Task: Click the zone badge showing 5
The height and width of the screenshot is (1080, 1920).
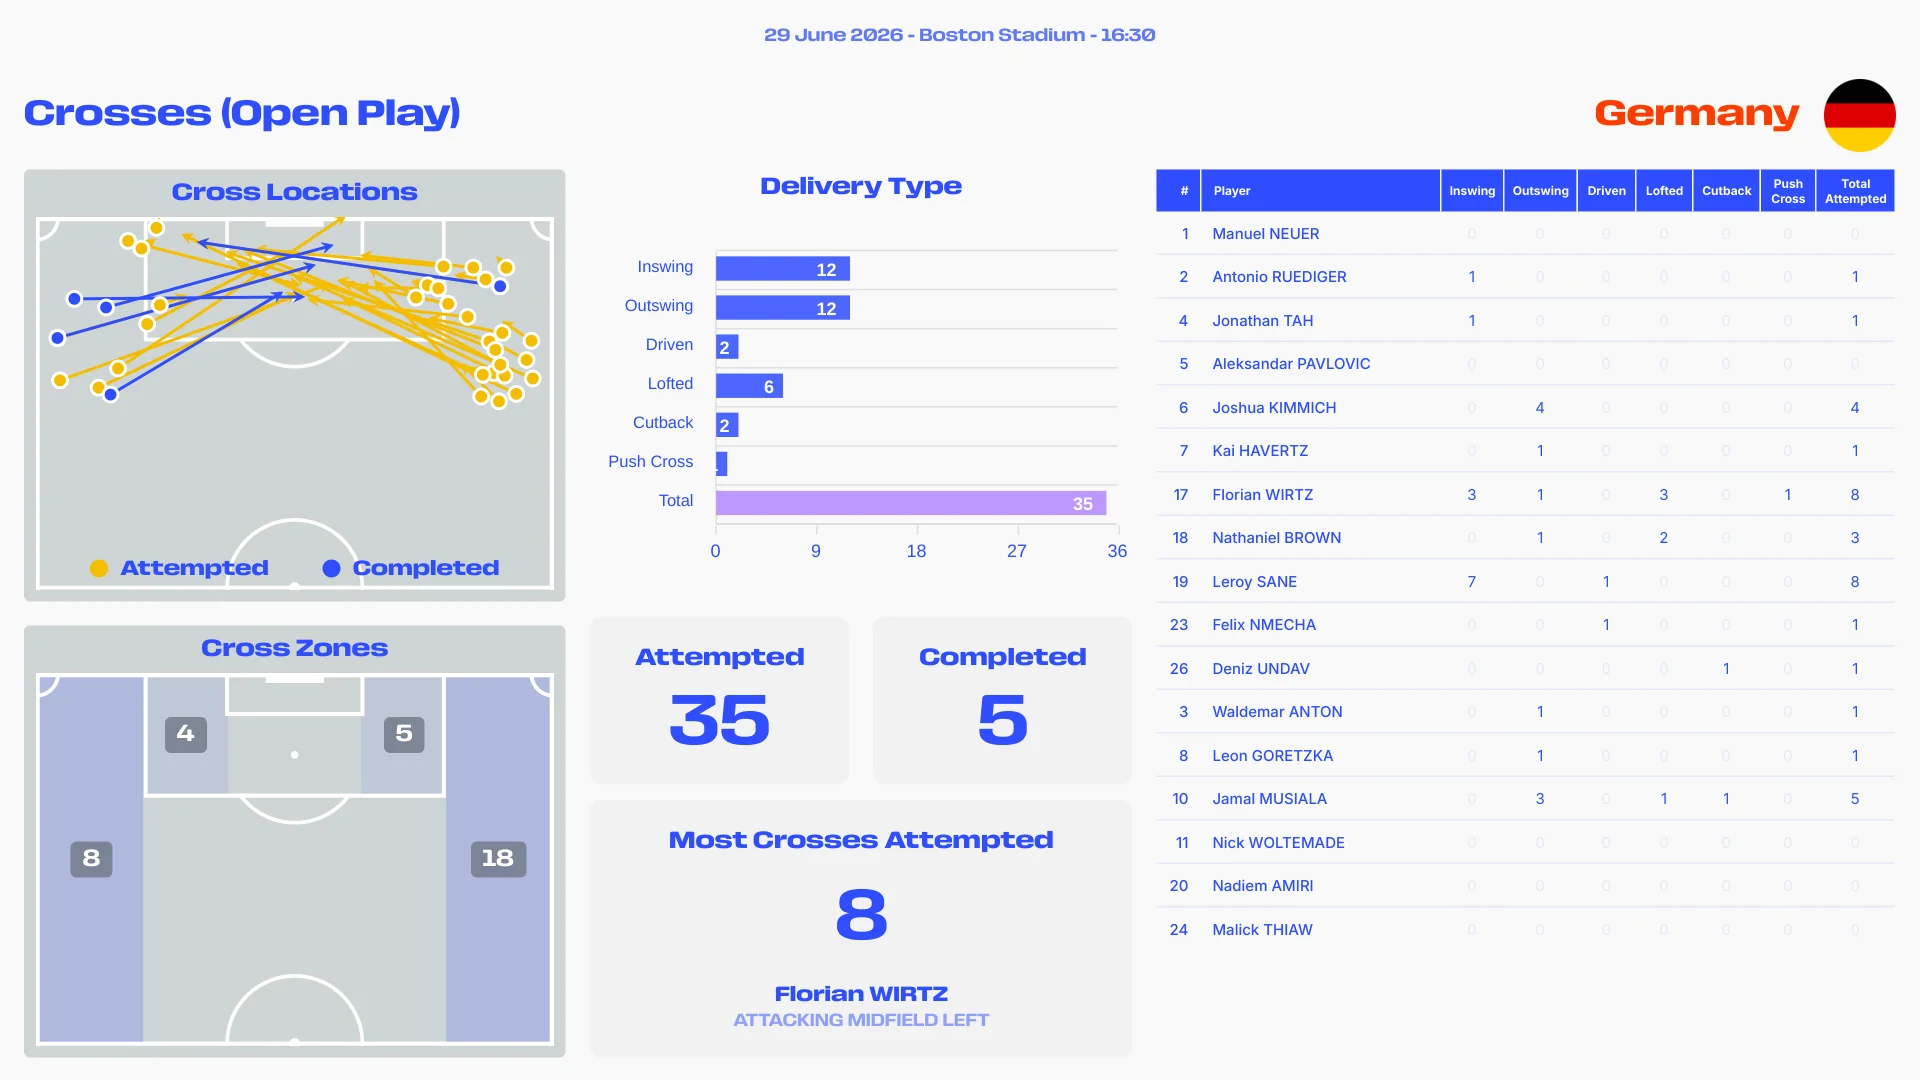Action: coord(404,734)
